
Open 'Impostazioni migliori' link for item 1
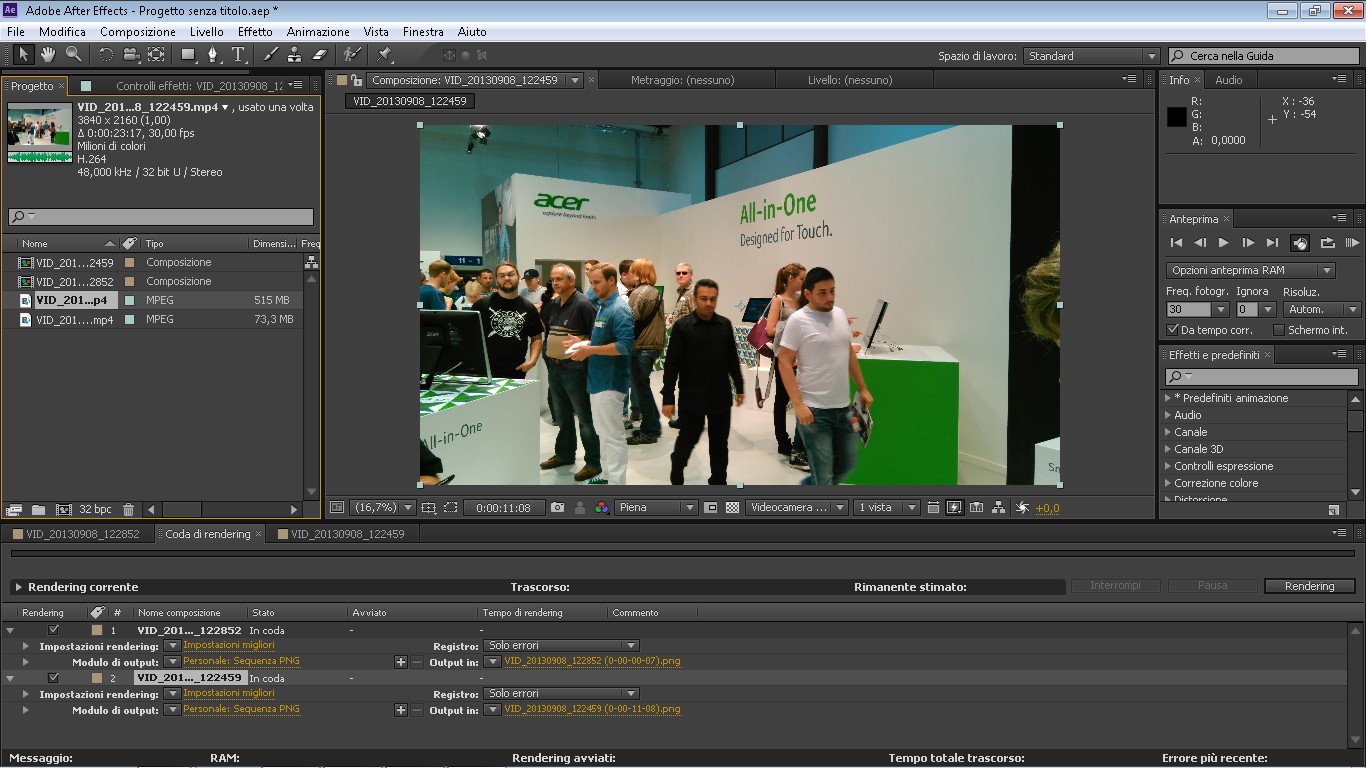[229, 645]
